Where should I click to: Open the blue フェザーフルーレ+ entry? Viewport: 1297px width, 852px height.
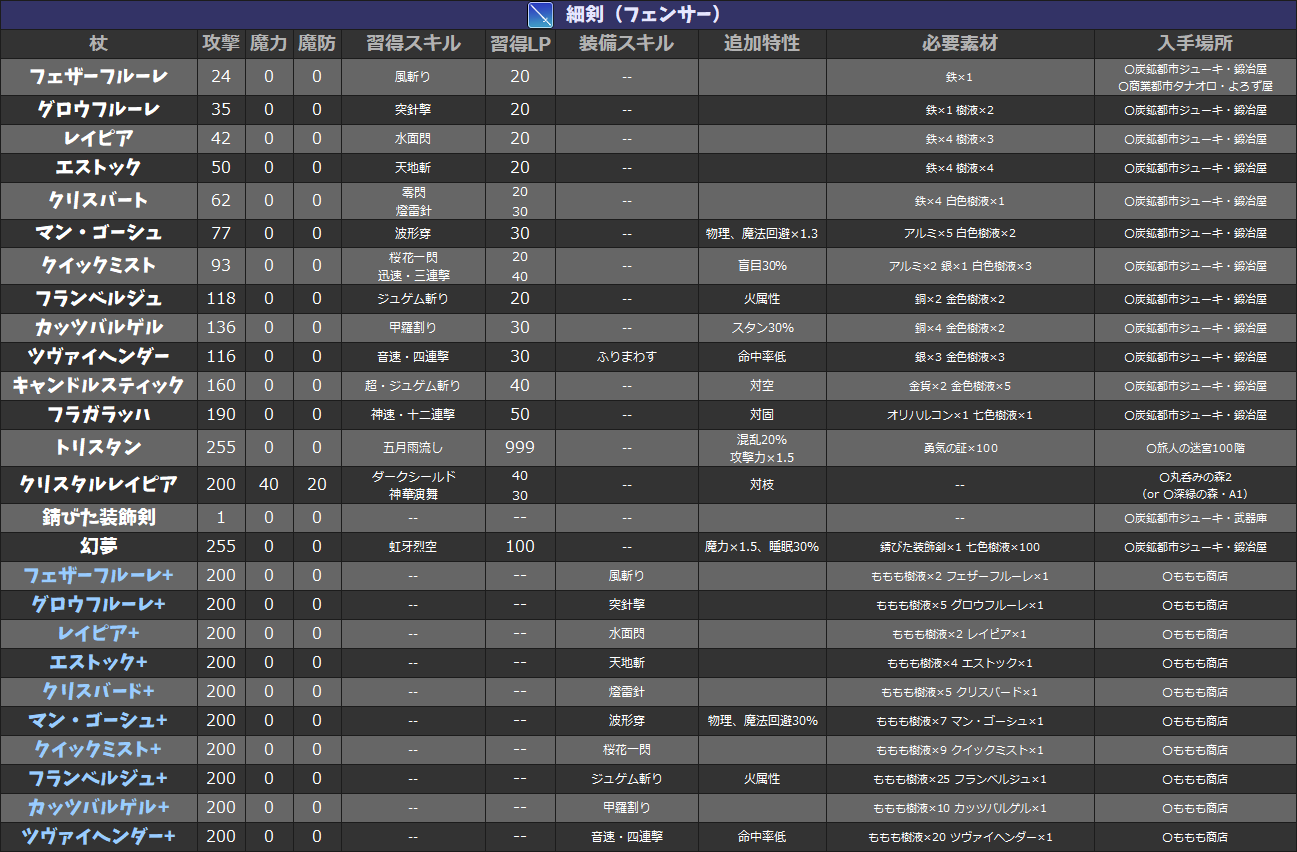tap(98, 576)
